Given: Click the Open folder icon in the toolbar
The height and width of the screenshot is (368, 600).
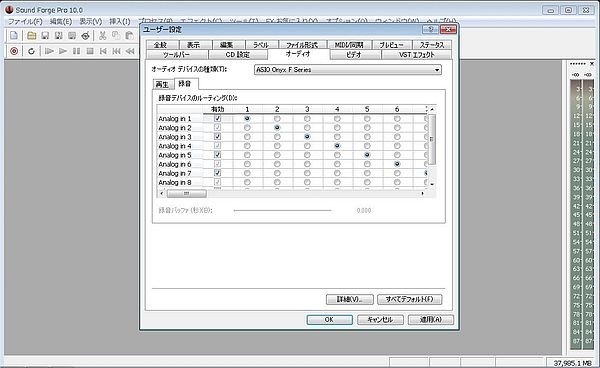Looking at the screenshot, I should click(x=31, y=36).
